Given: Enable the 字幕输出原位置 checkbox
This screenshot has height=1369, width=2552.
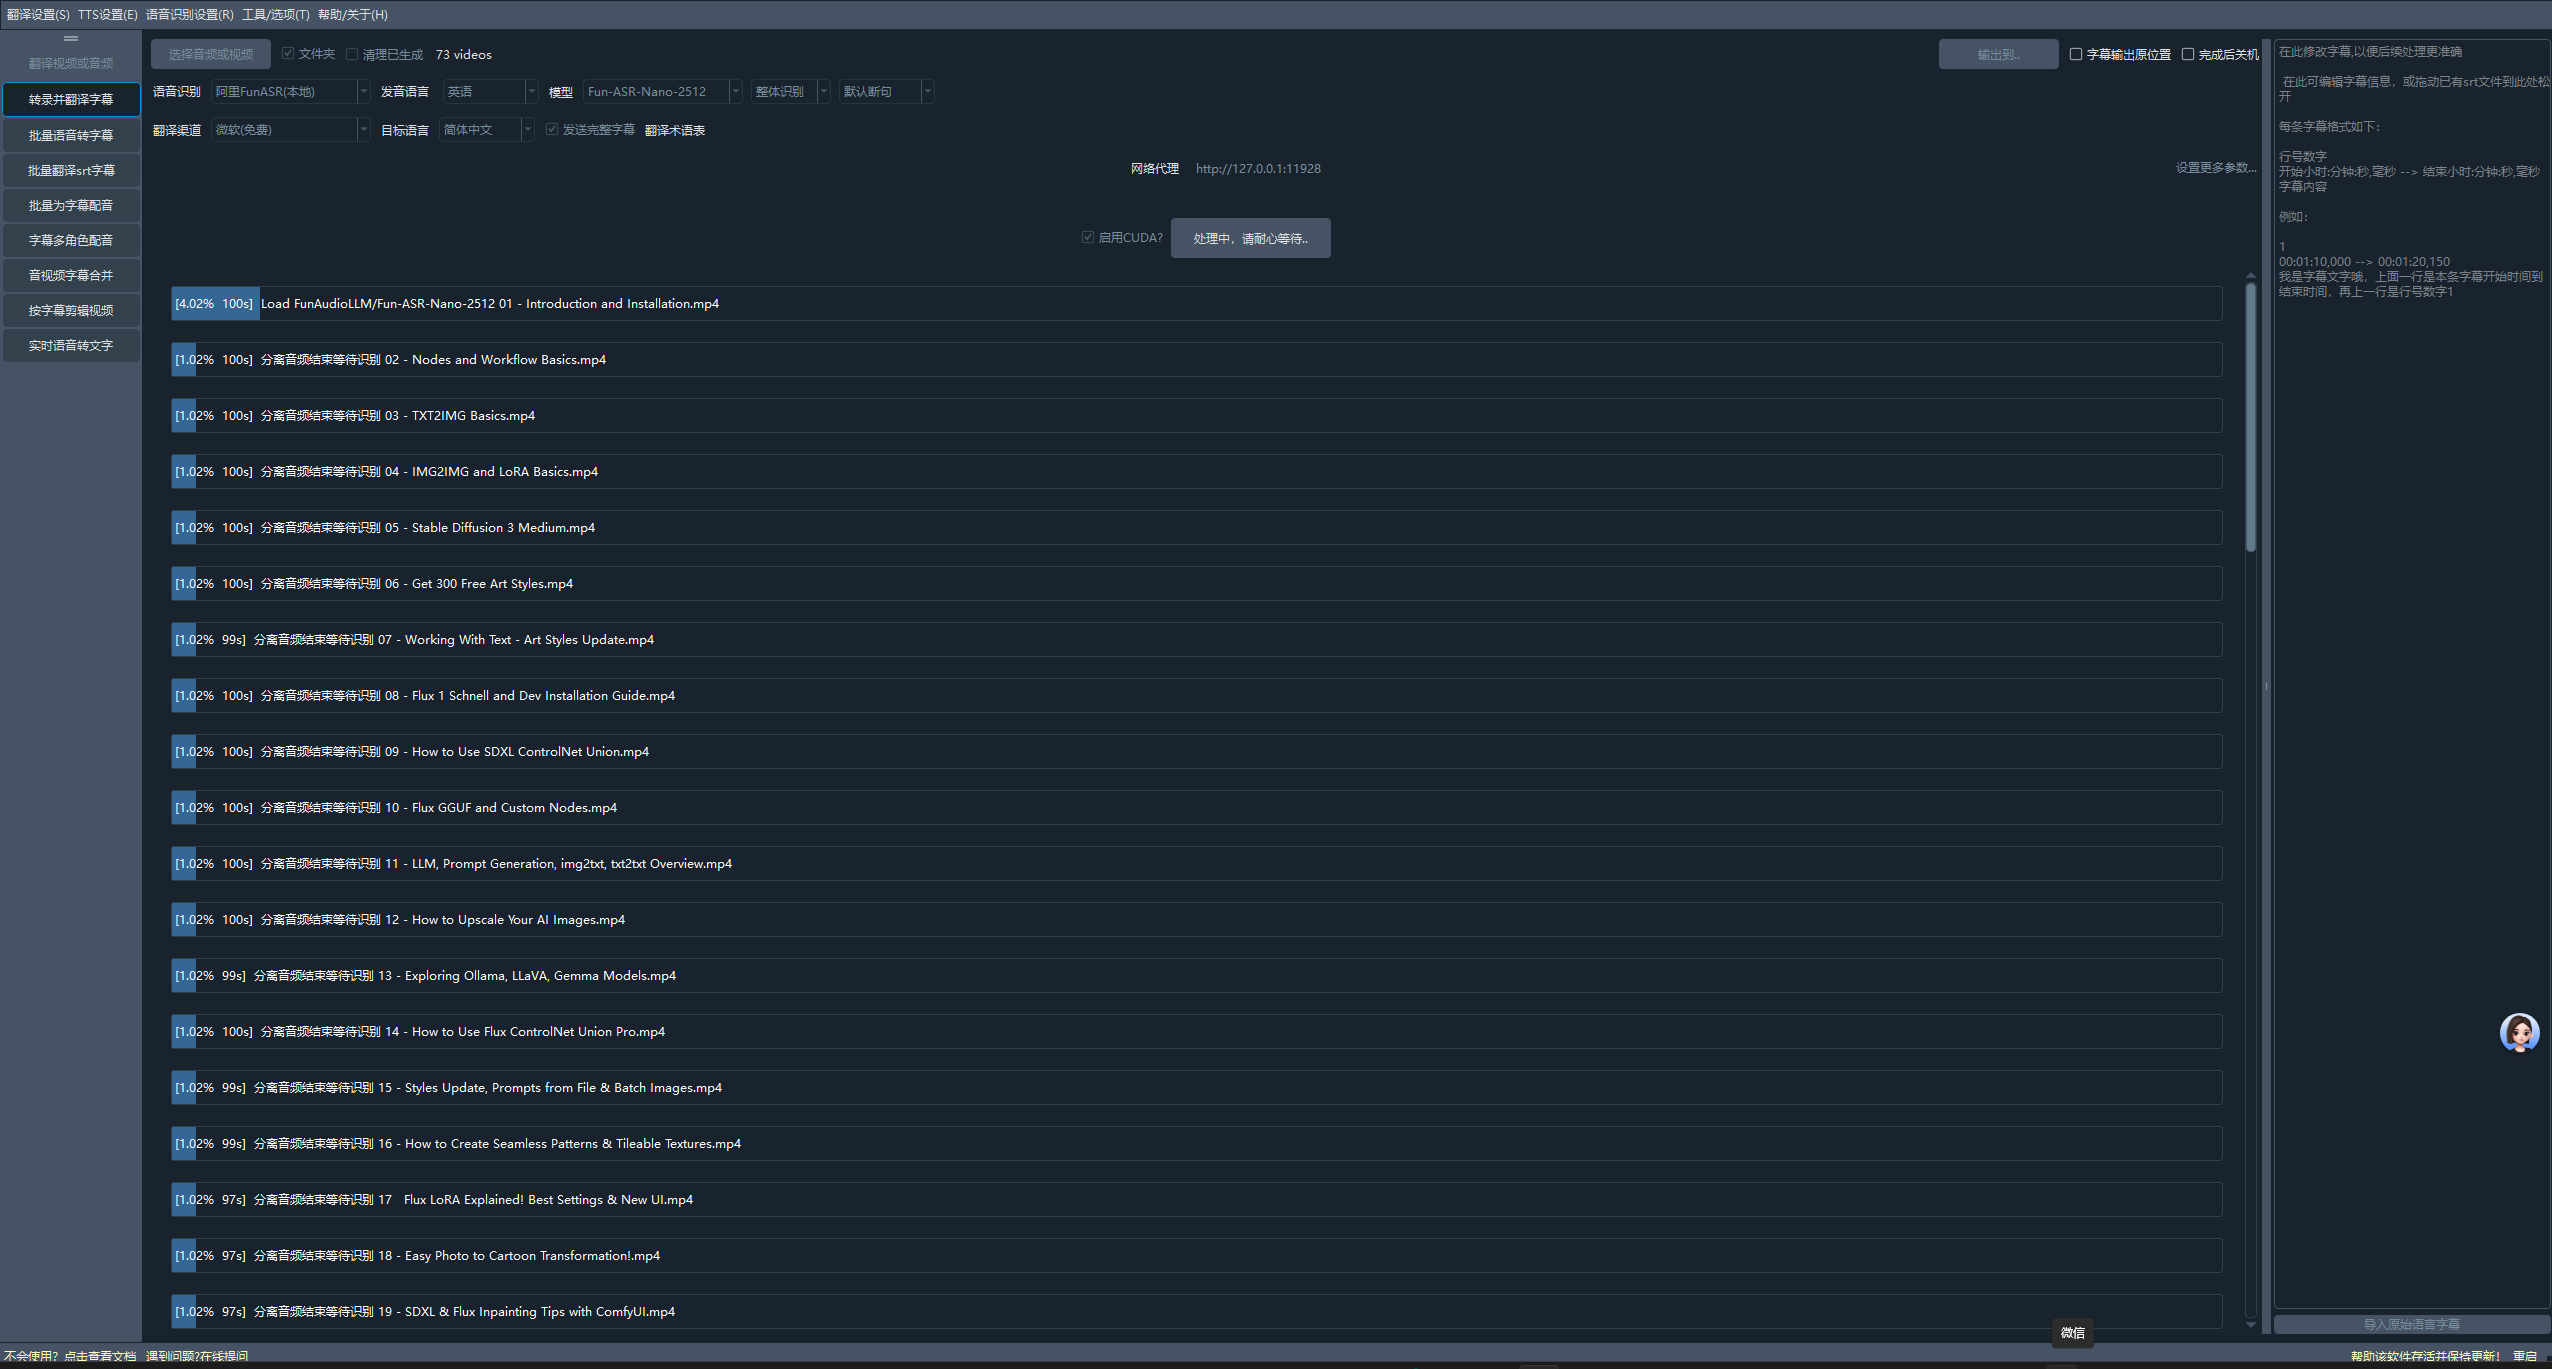Looking at the screenshot, I should [2076, 54].
